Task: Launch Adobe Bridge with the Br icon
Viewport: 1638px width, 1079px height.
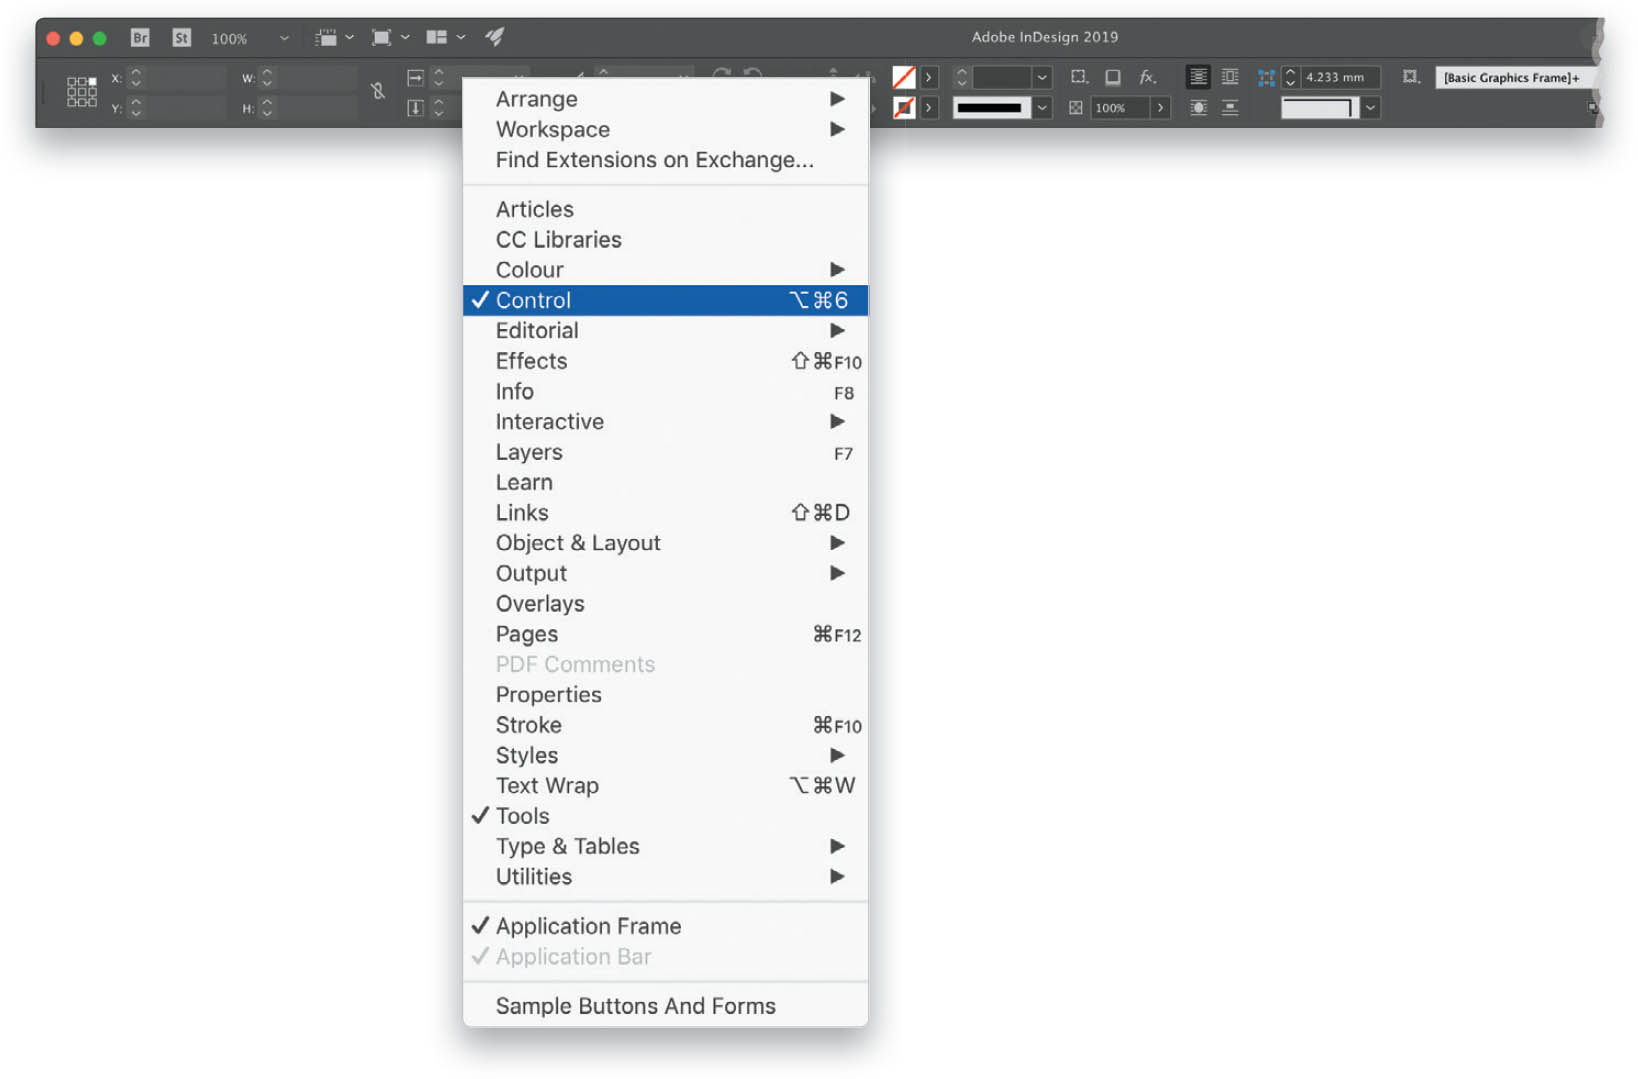Action: pos(139,37)
